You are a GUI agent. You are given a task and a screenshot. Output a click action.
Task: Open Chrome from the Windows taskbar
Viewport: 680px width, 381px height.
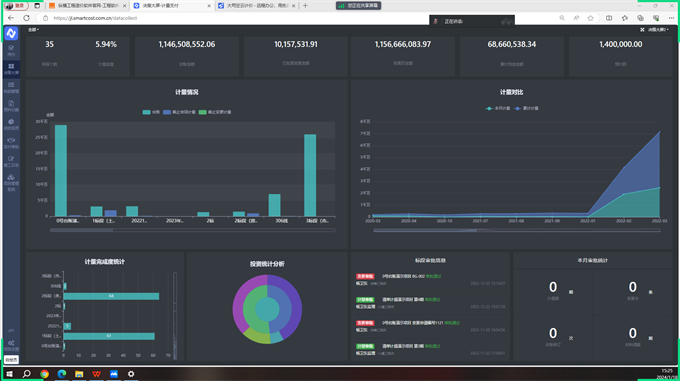point(44,374)
